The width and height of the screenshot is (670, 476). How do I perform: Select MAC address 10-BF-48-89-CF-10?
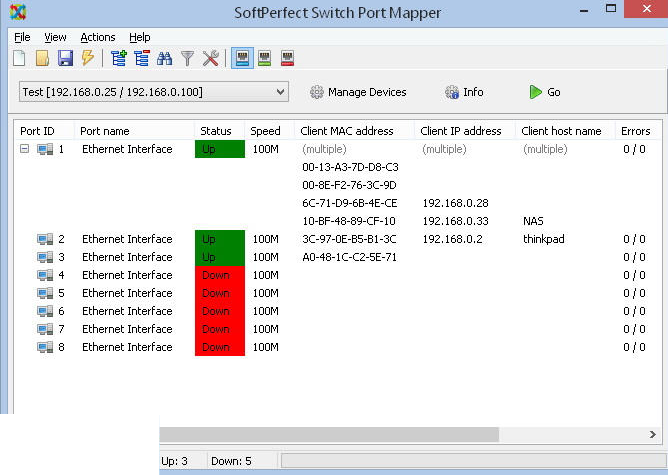point(349,221)
